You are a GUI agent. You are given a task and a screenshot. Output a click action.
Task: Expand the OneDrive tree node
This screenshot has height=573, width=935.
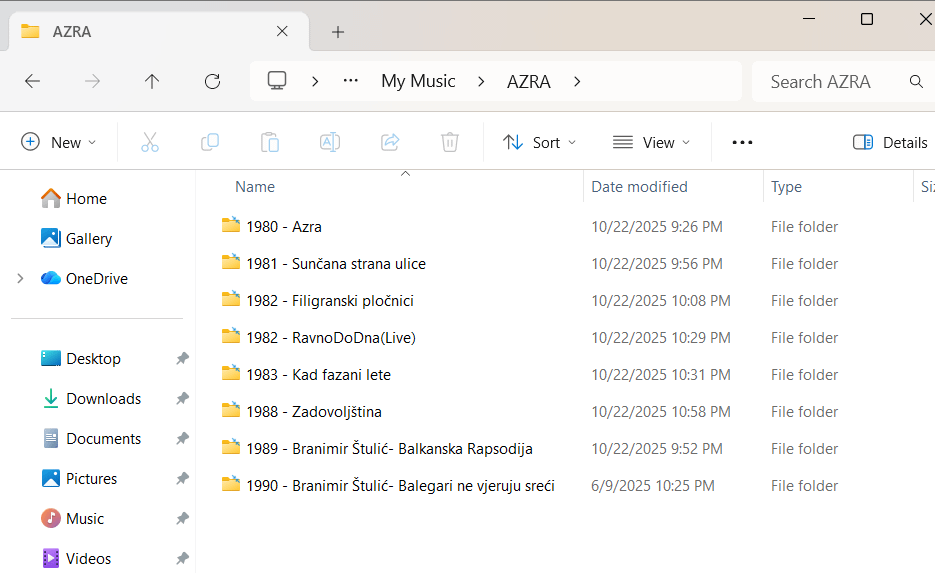(20, 278)
